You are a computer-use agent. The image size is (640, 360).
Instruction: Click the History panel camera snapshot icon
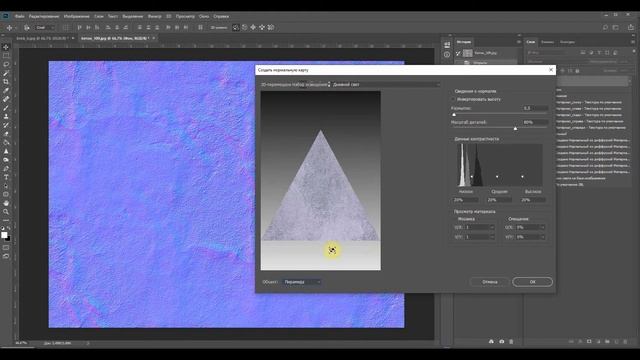coord(502,341)
